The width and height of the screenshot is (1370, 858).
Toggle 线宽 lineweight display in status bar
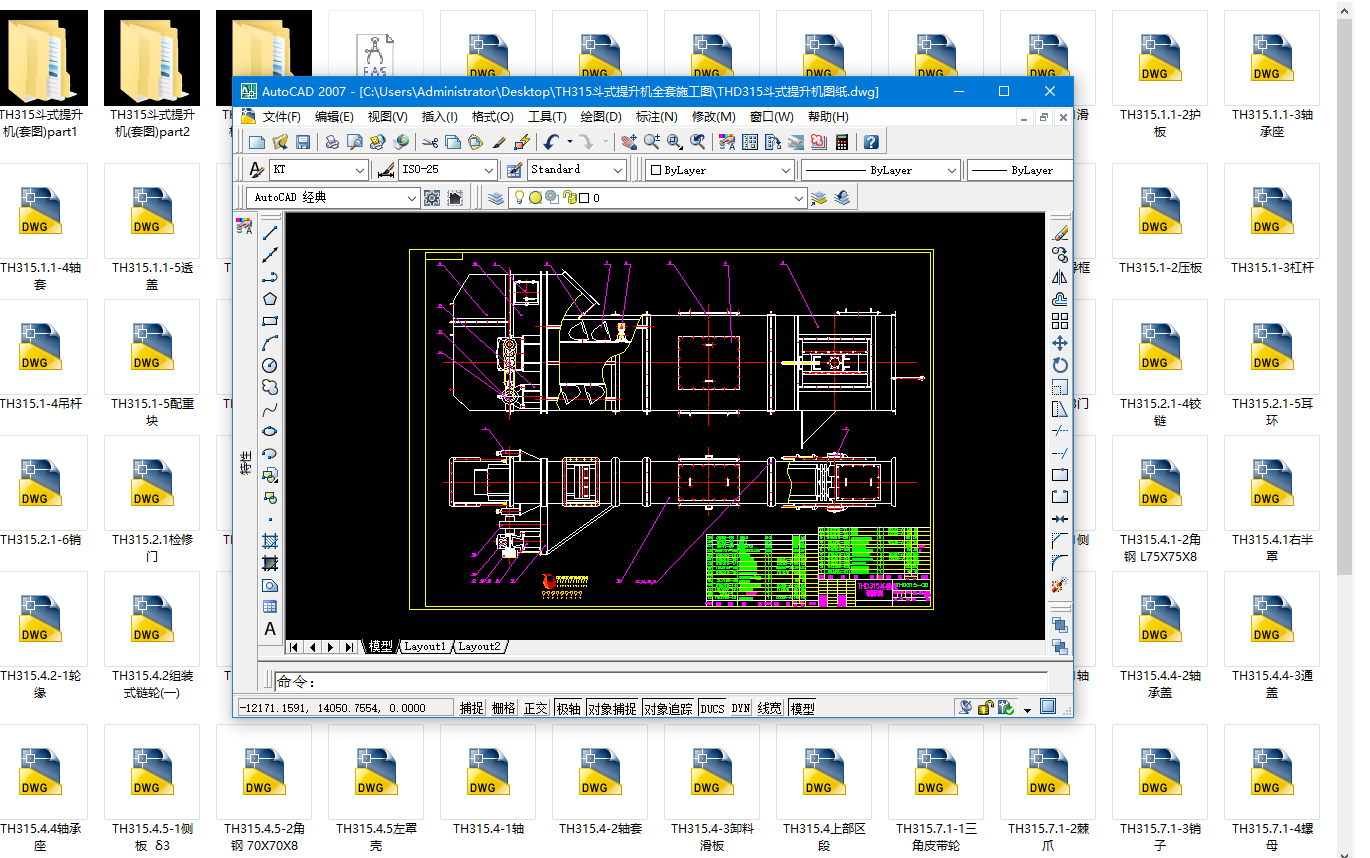[x=770, y=708]
